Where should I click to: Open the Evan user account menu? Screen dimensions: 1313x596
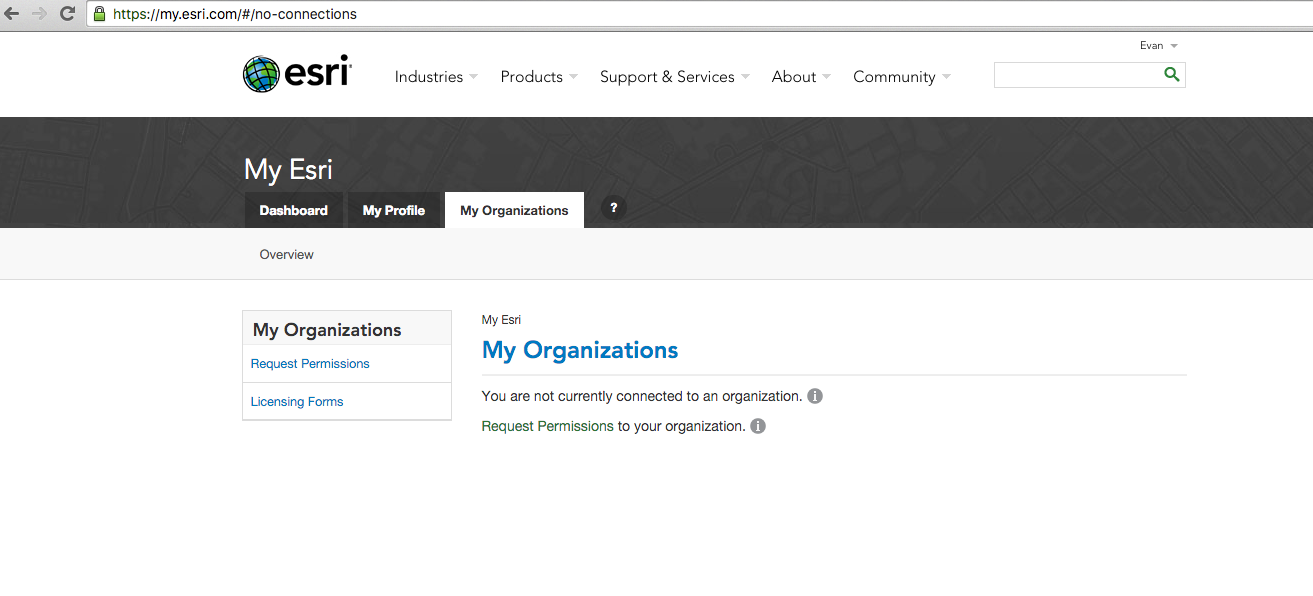pyautogui.click(x=1158, y=46)
